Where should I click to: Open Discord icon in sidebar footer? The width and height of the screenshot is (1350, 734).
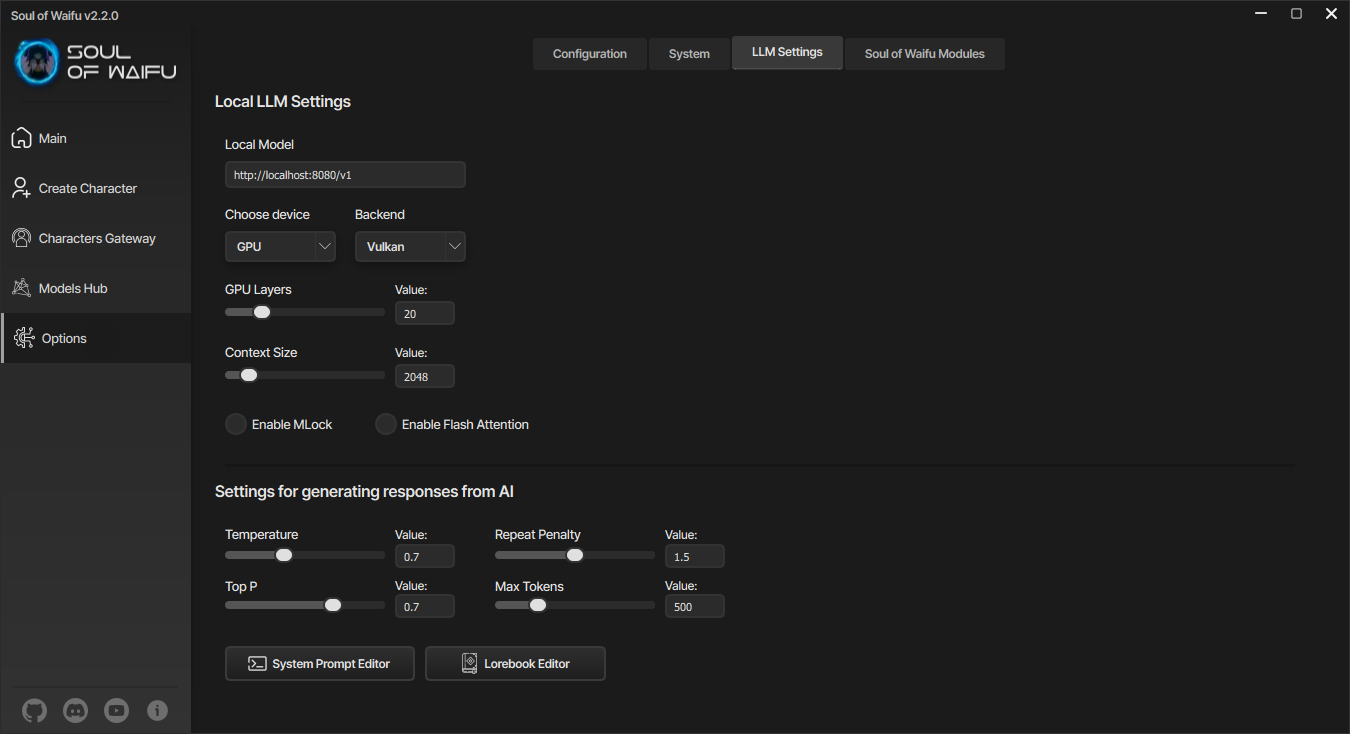[x=75, y=711]
